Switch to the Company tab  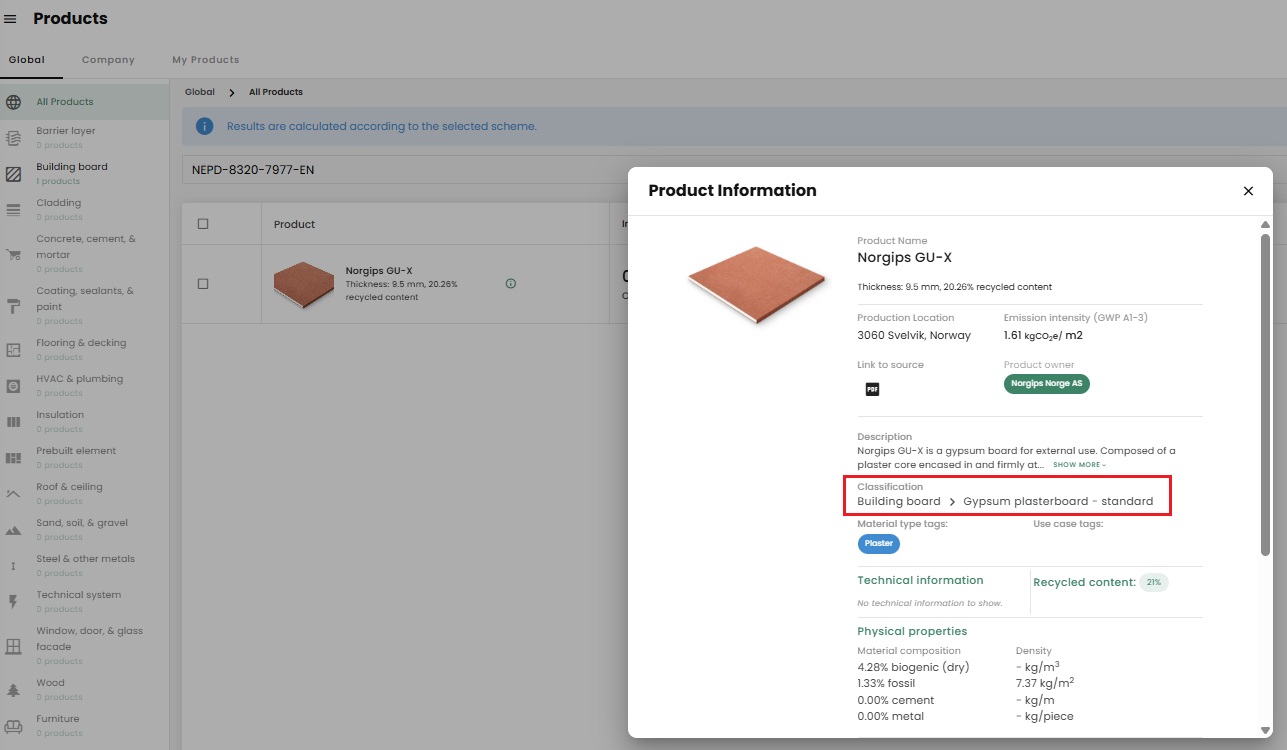(x=108, y=60)
